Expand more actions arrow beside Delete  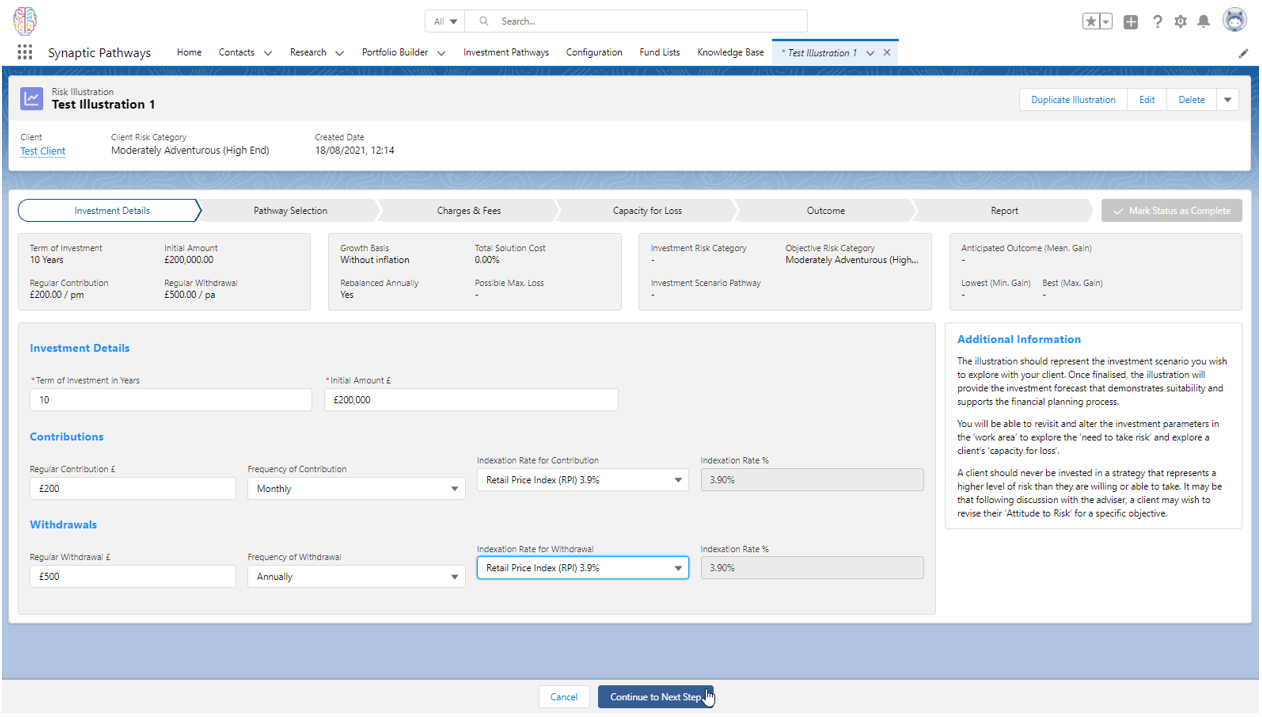[x=1229, y=100]
